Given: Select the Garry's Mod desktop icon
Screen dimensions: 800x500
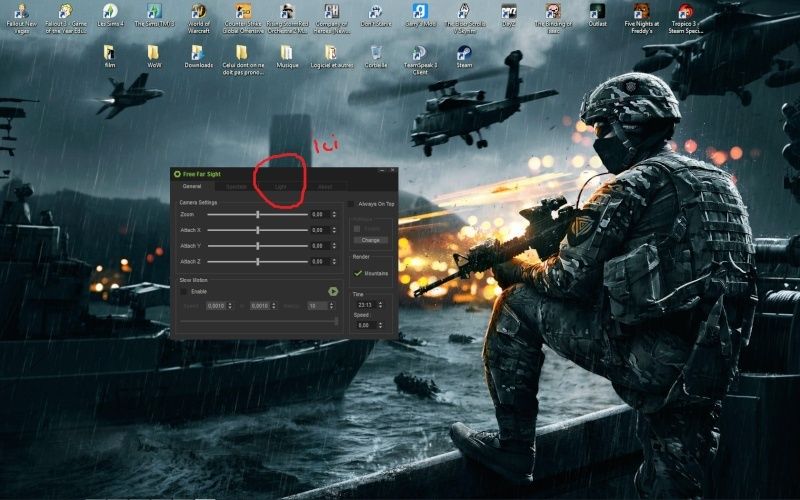Looking at the screenshot, I should pos(420,15).
